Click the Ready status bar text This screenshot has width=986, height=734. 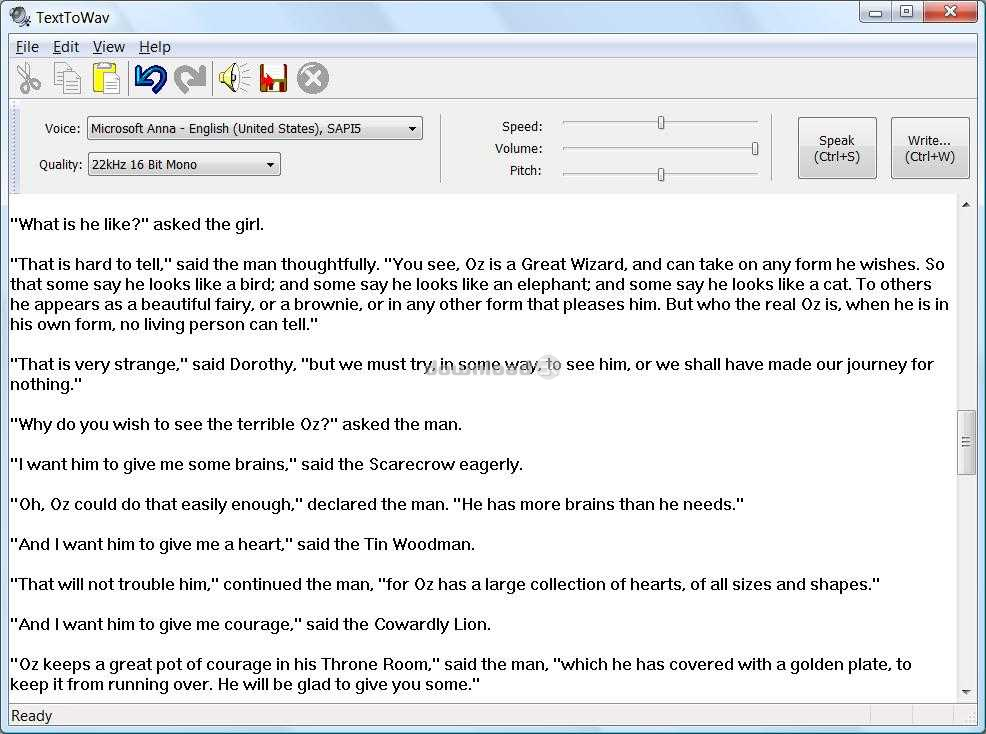coord(31,716)
